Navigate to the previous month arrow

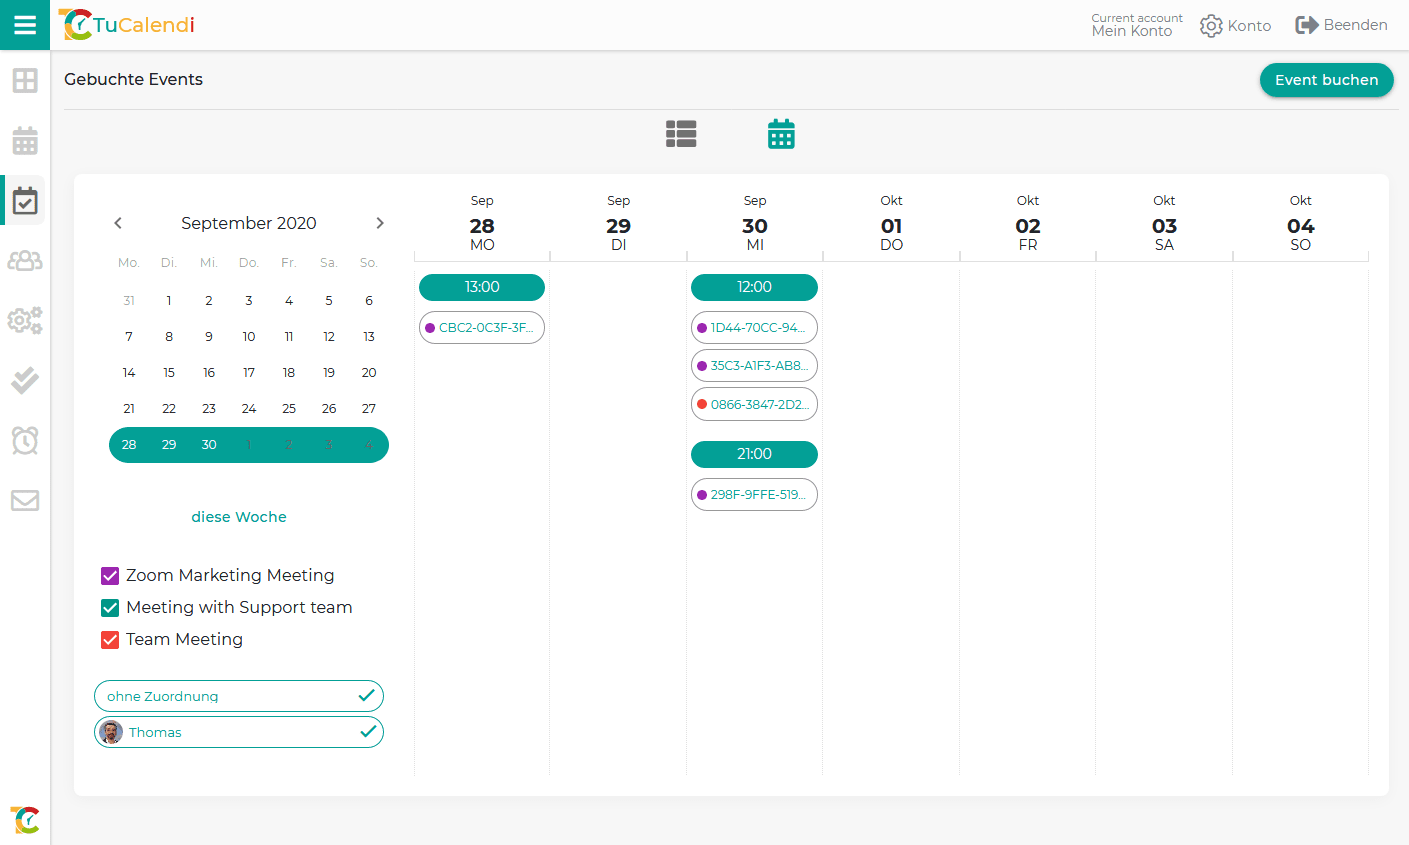pyautogui.click(x=117, y=223)
